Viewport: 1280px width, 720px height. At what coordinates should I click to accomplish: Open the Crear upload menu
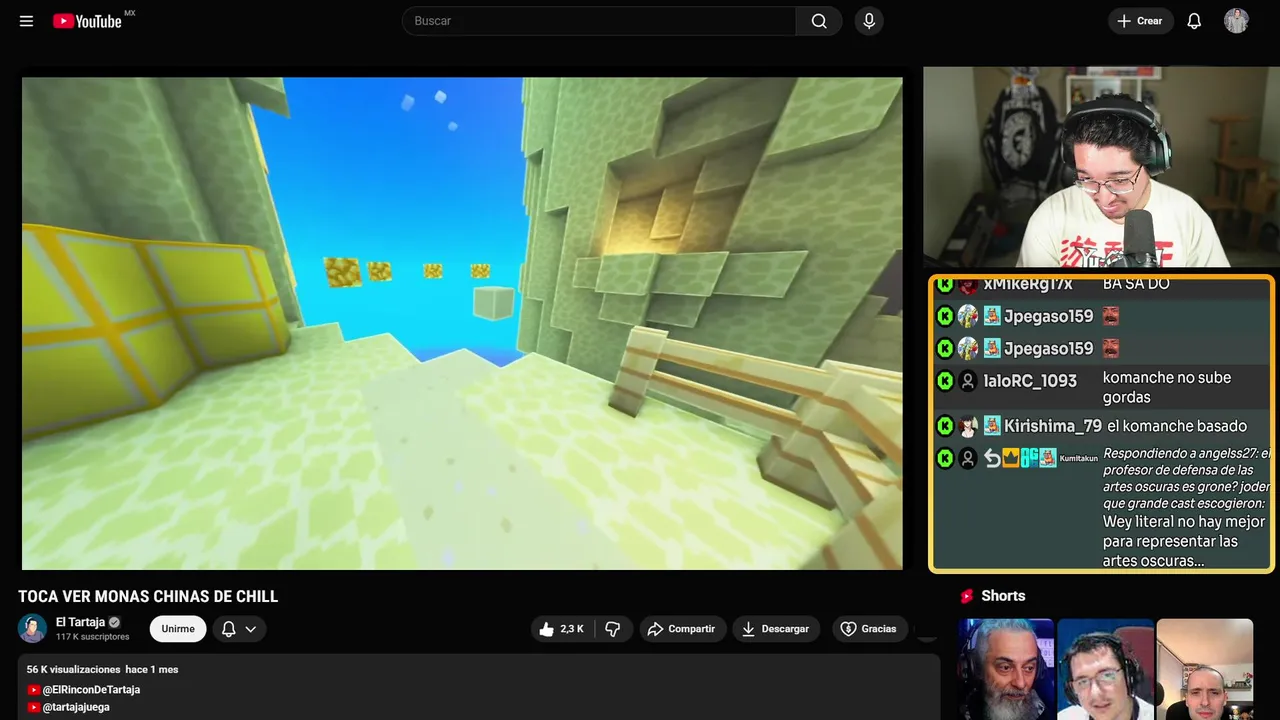(x=1139, y=21)
